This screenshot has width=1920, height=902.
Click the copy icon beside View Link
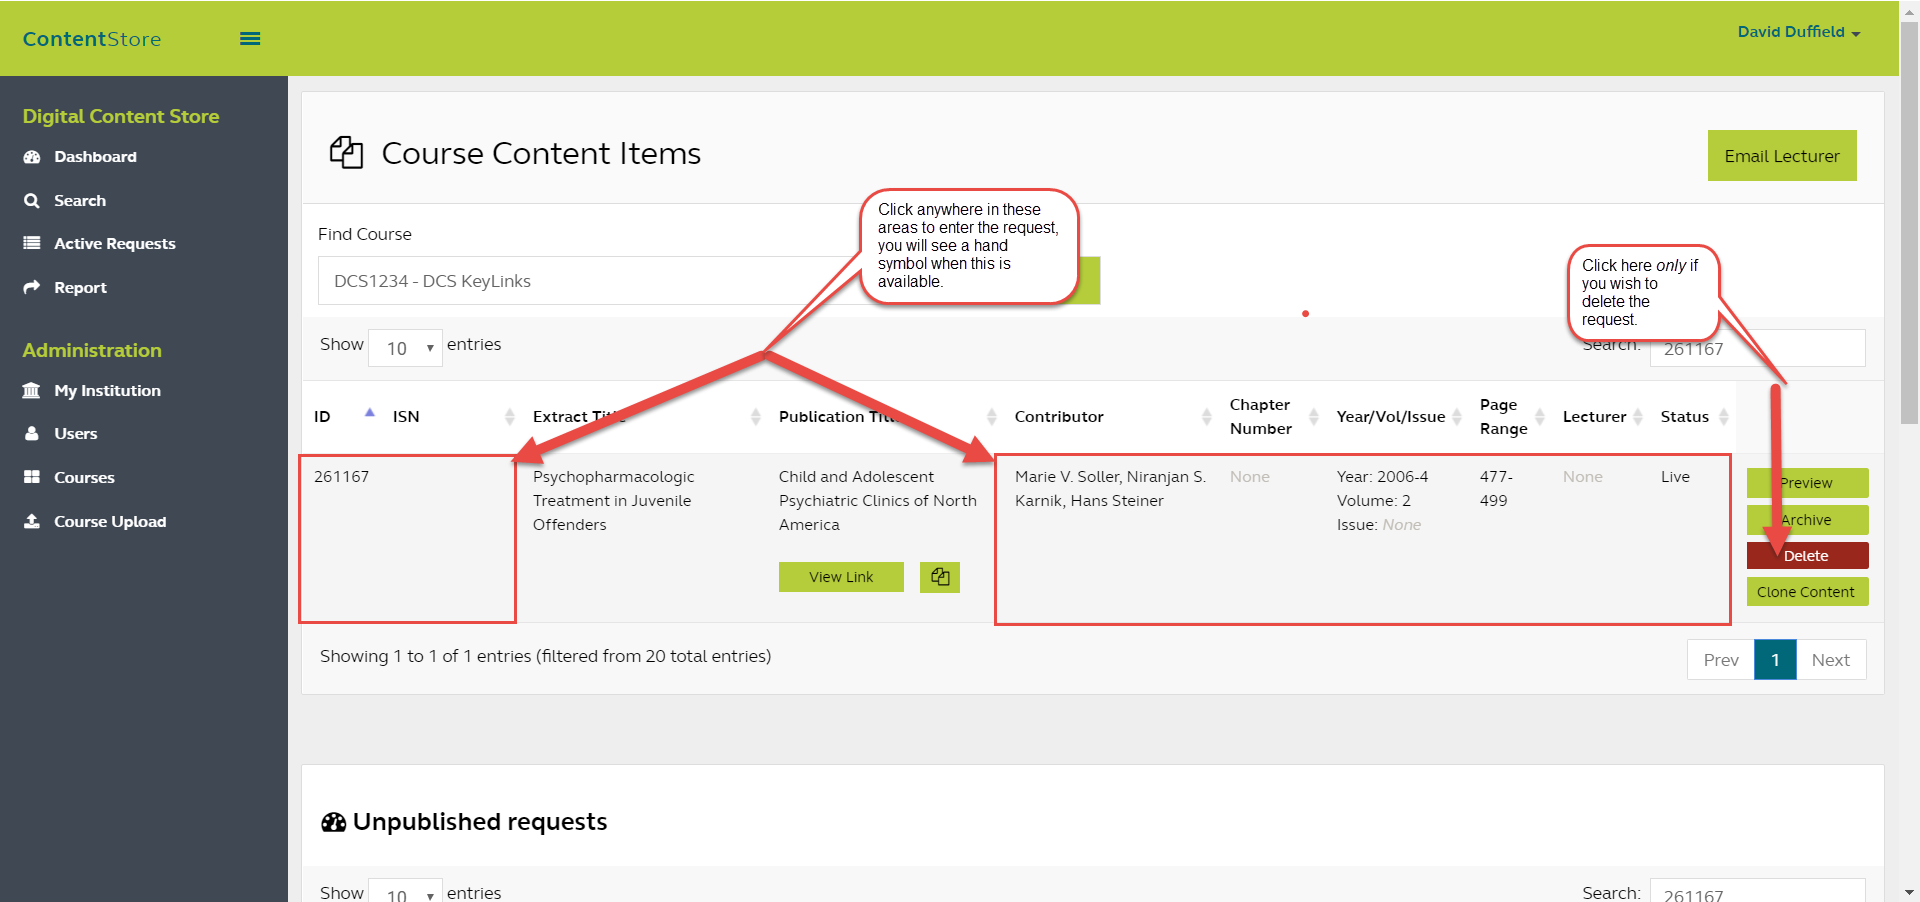pyautogui.click(x=939, y=577)
